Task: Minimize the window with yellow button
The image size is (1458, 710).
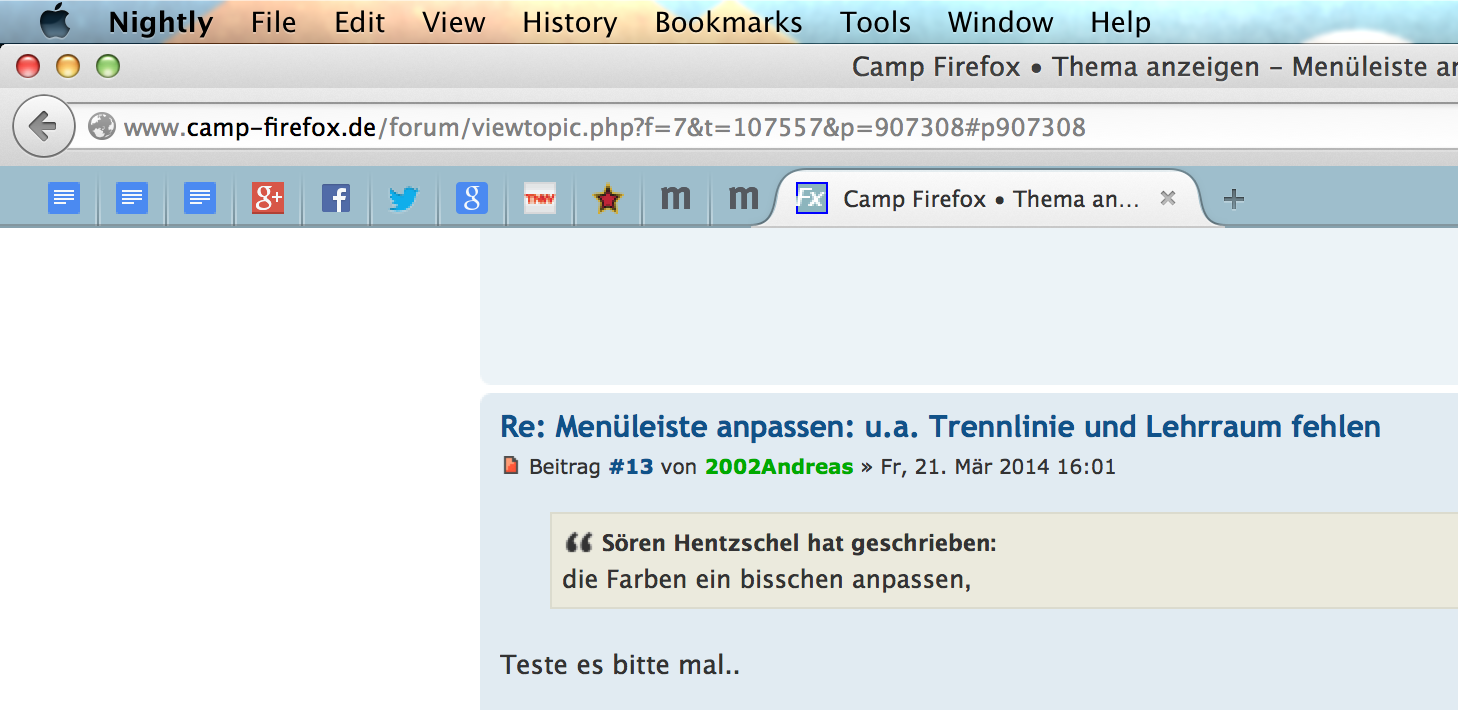Action: [x=67, y=67]
